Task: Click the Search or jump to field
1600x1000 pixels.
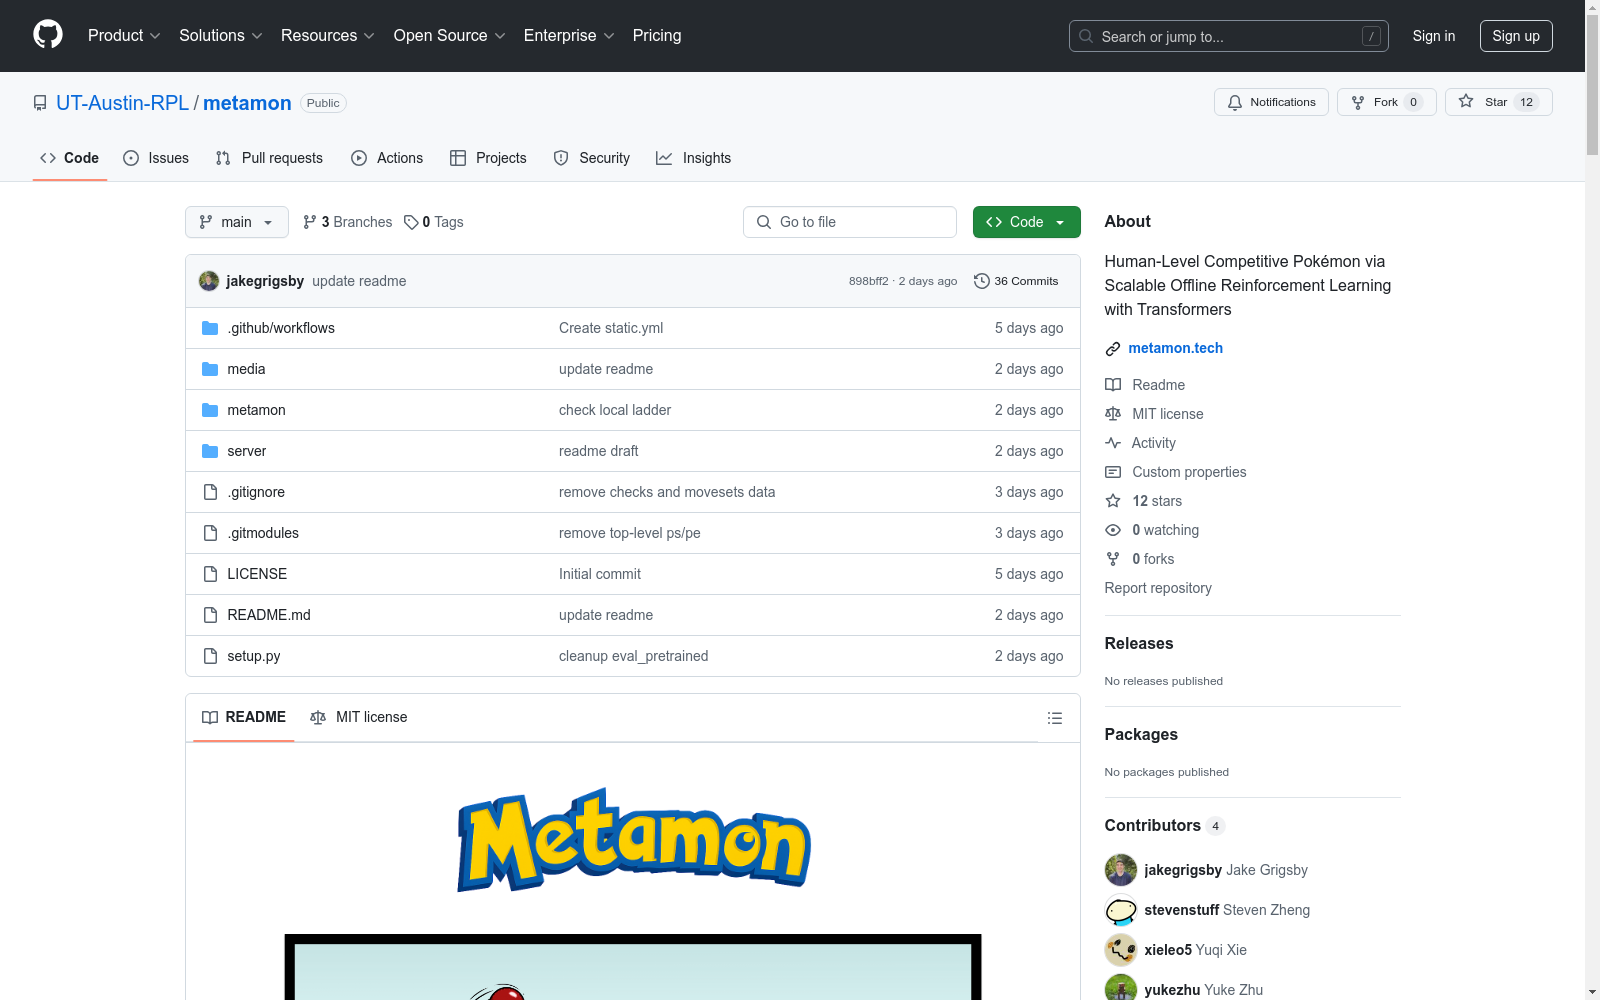Action: coord(1229,36)
